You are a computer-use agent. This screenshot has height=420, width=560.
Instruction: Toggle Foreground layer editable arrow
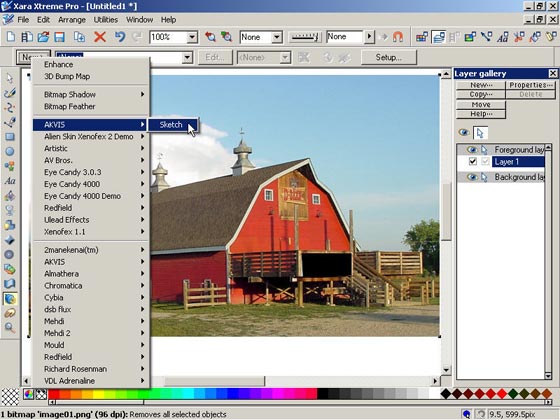(x=484, y=149)
